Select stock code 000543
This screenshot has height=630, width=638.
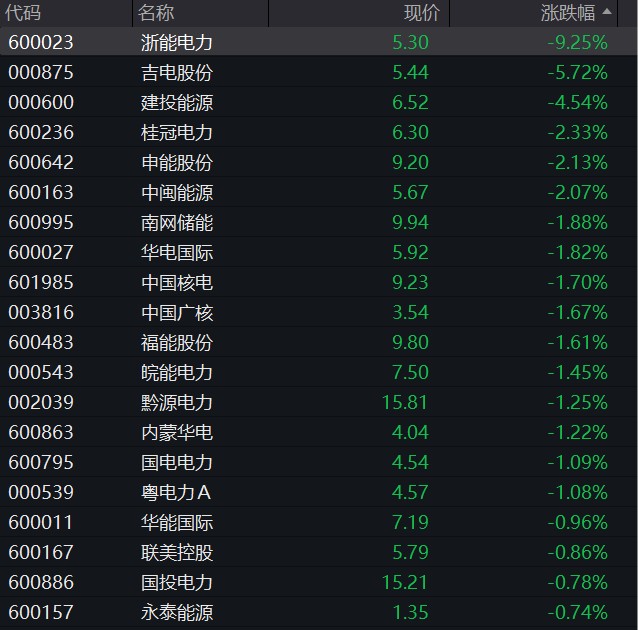41,372
